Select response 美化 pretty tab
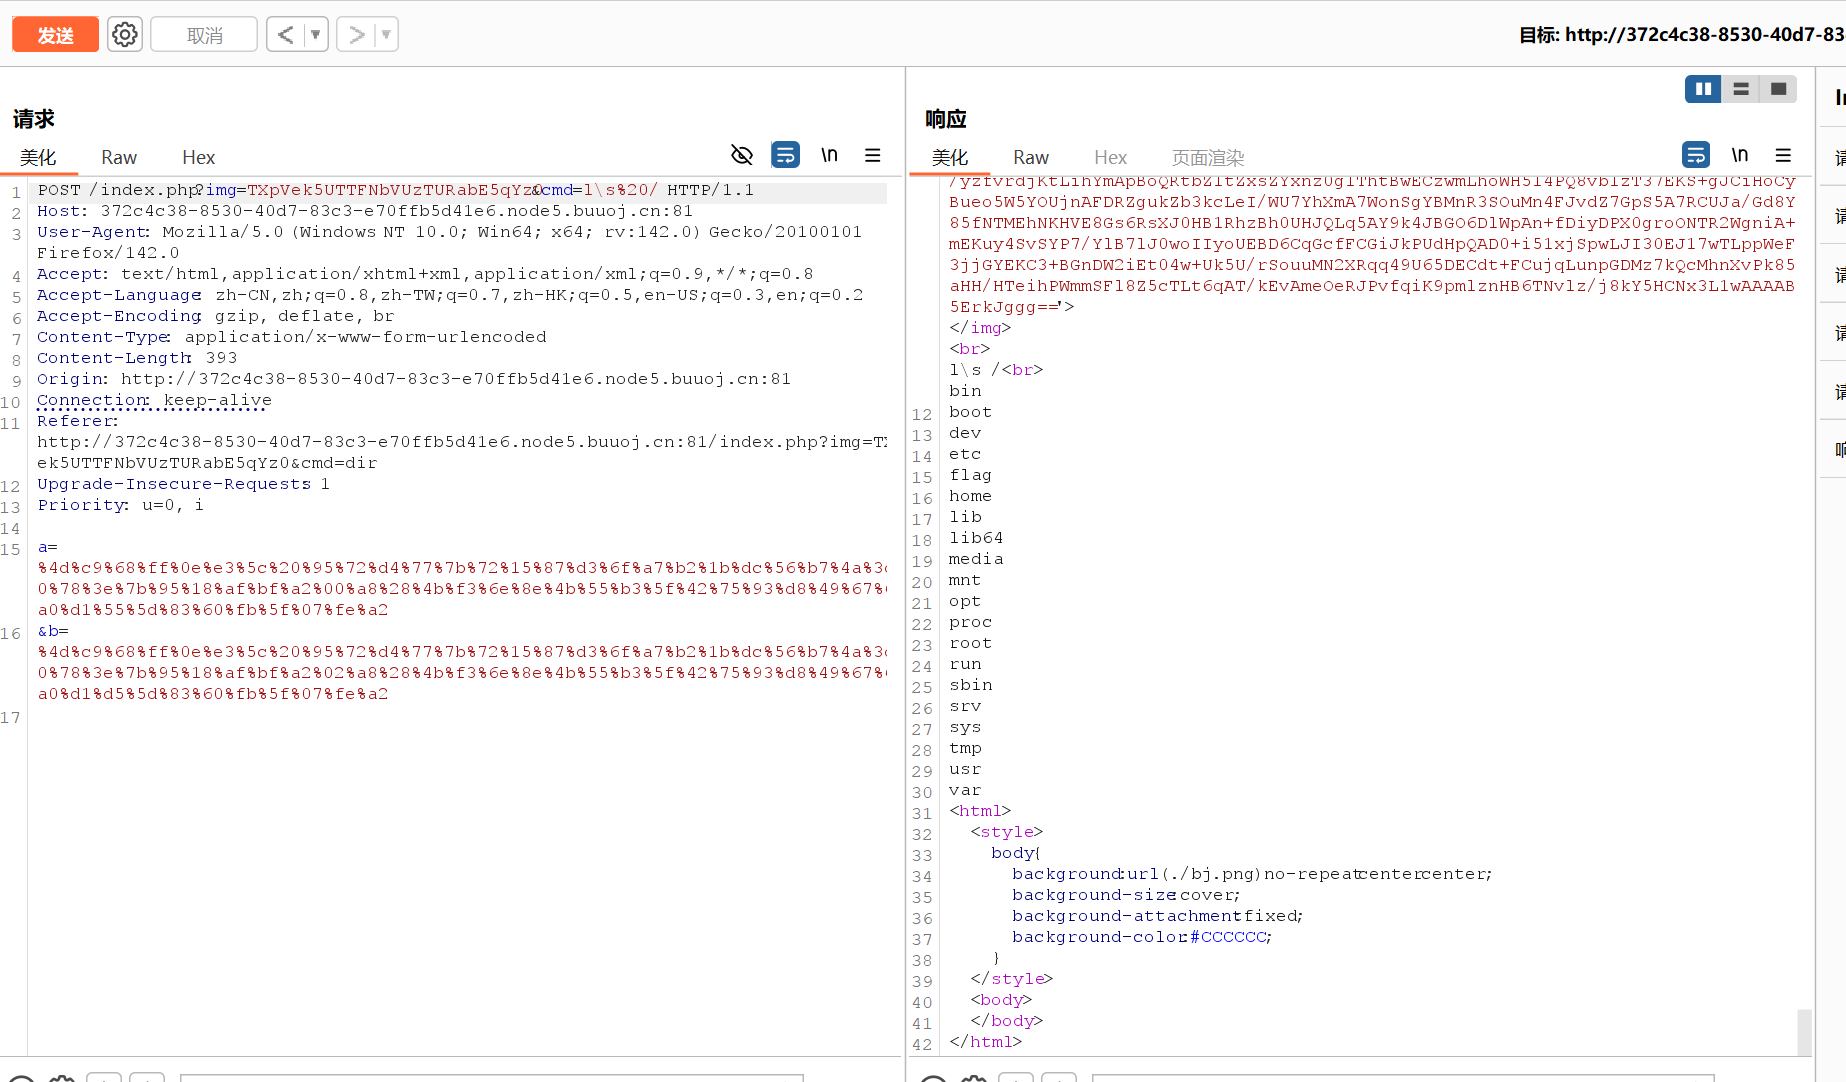 pyautogui.click(x=950, y=157)
